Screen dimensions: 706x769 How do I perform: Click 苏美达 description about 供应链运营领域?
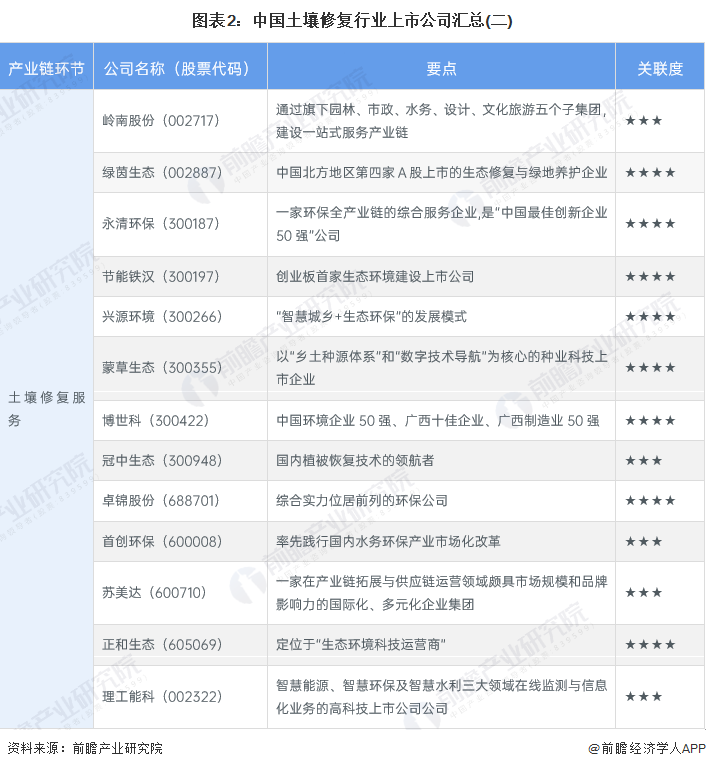[x=441, y=592]
